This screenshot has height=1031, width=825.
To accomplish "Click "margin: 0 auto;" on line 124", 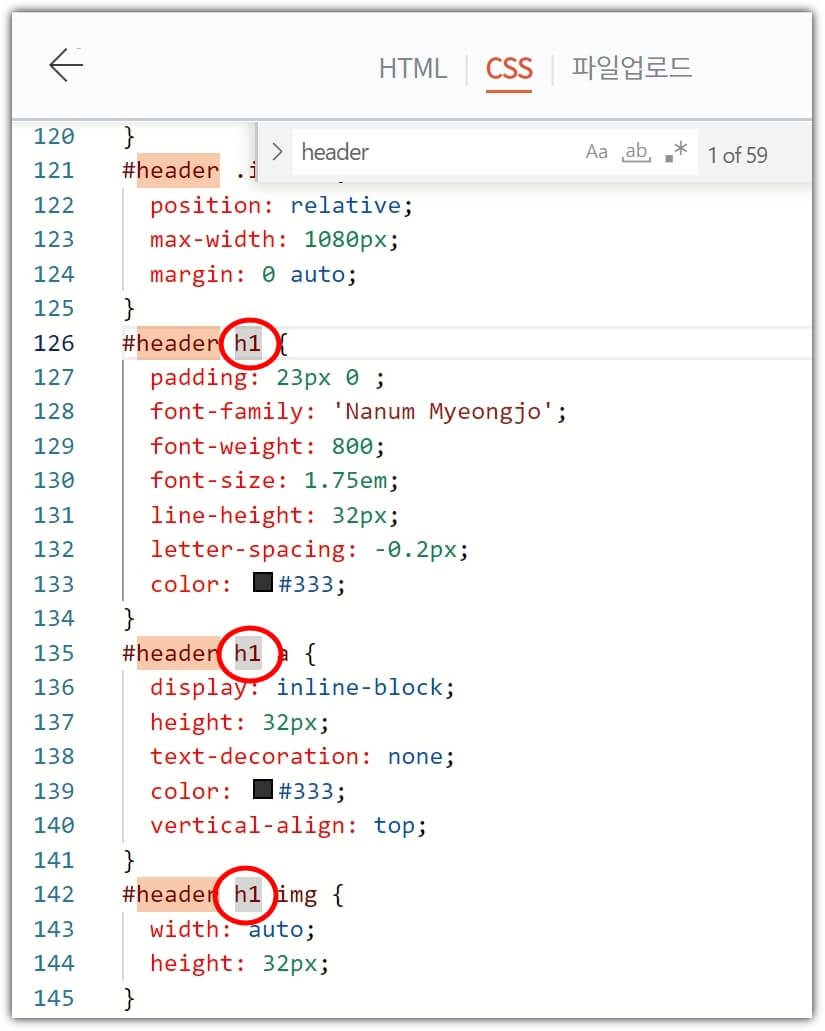I will [x=253, y=275].
